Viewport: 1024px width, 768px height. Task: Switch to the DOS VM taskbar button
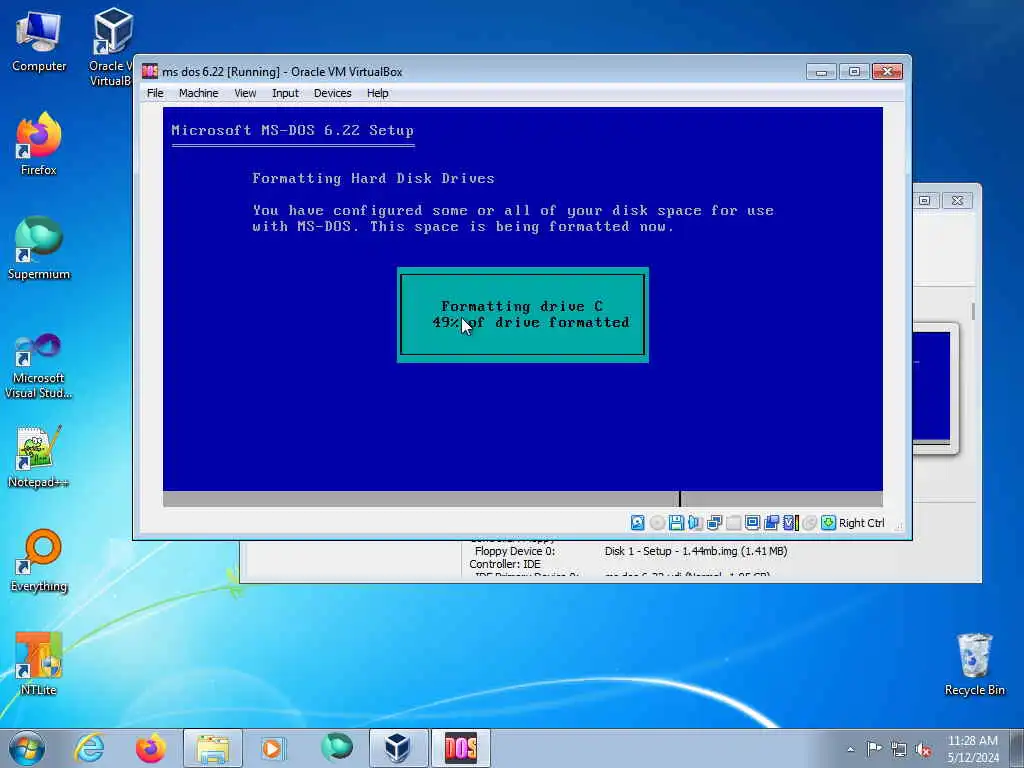click(x=460, y=748)
